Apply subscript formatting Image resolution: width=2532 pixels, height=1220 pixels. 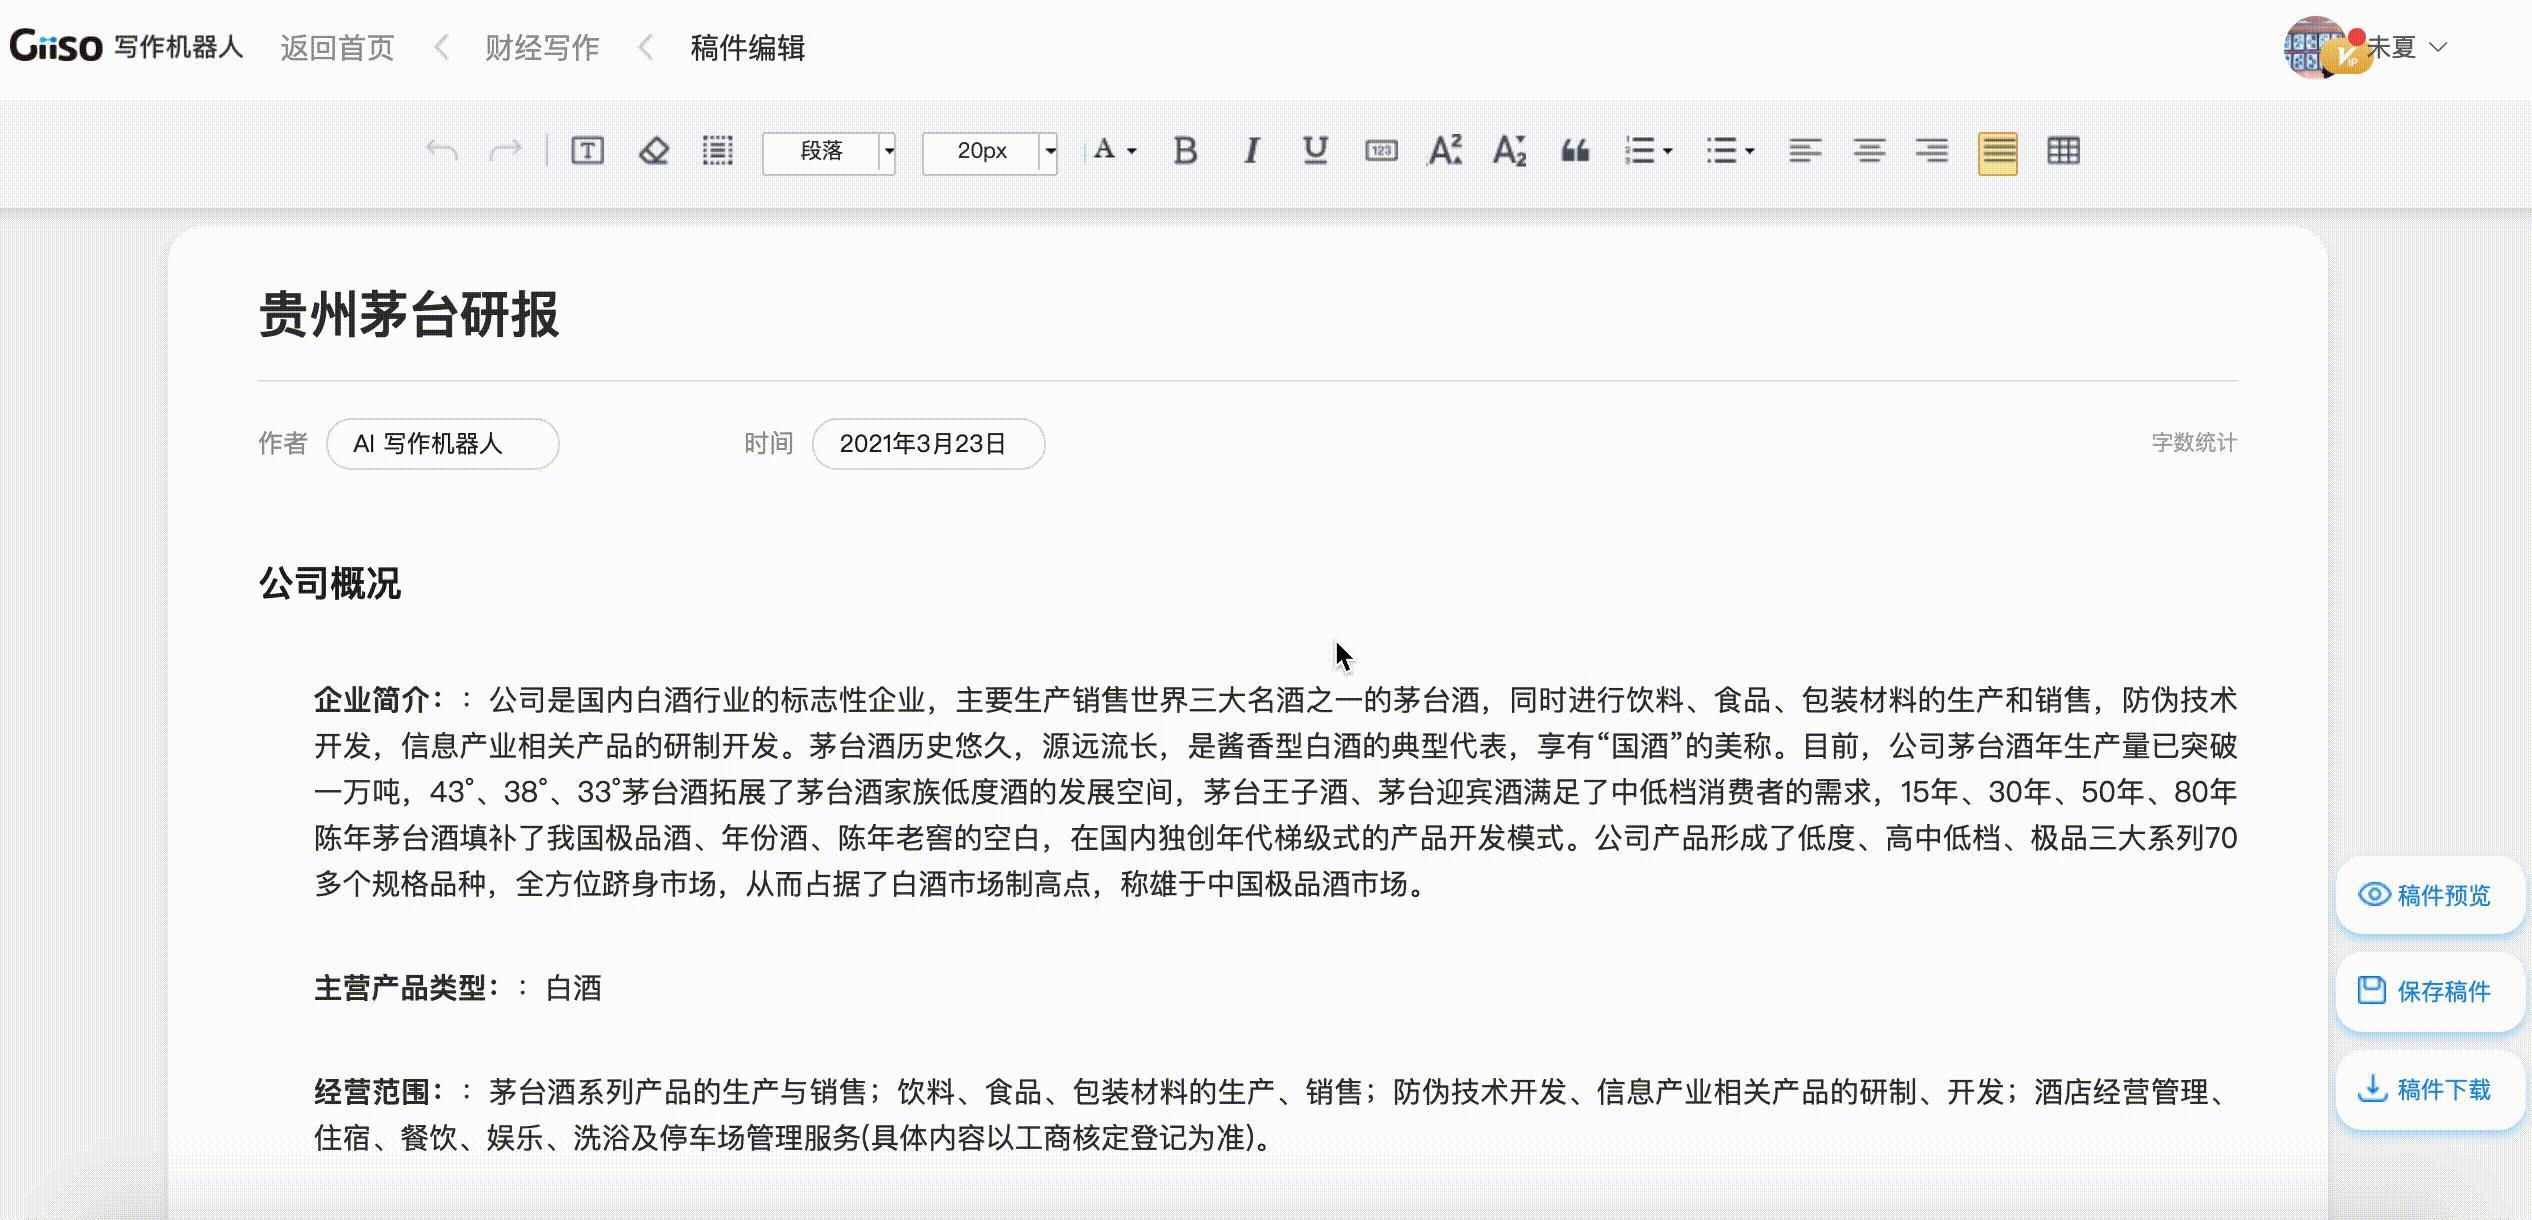click(1509, 151)
